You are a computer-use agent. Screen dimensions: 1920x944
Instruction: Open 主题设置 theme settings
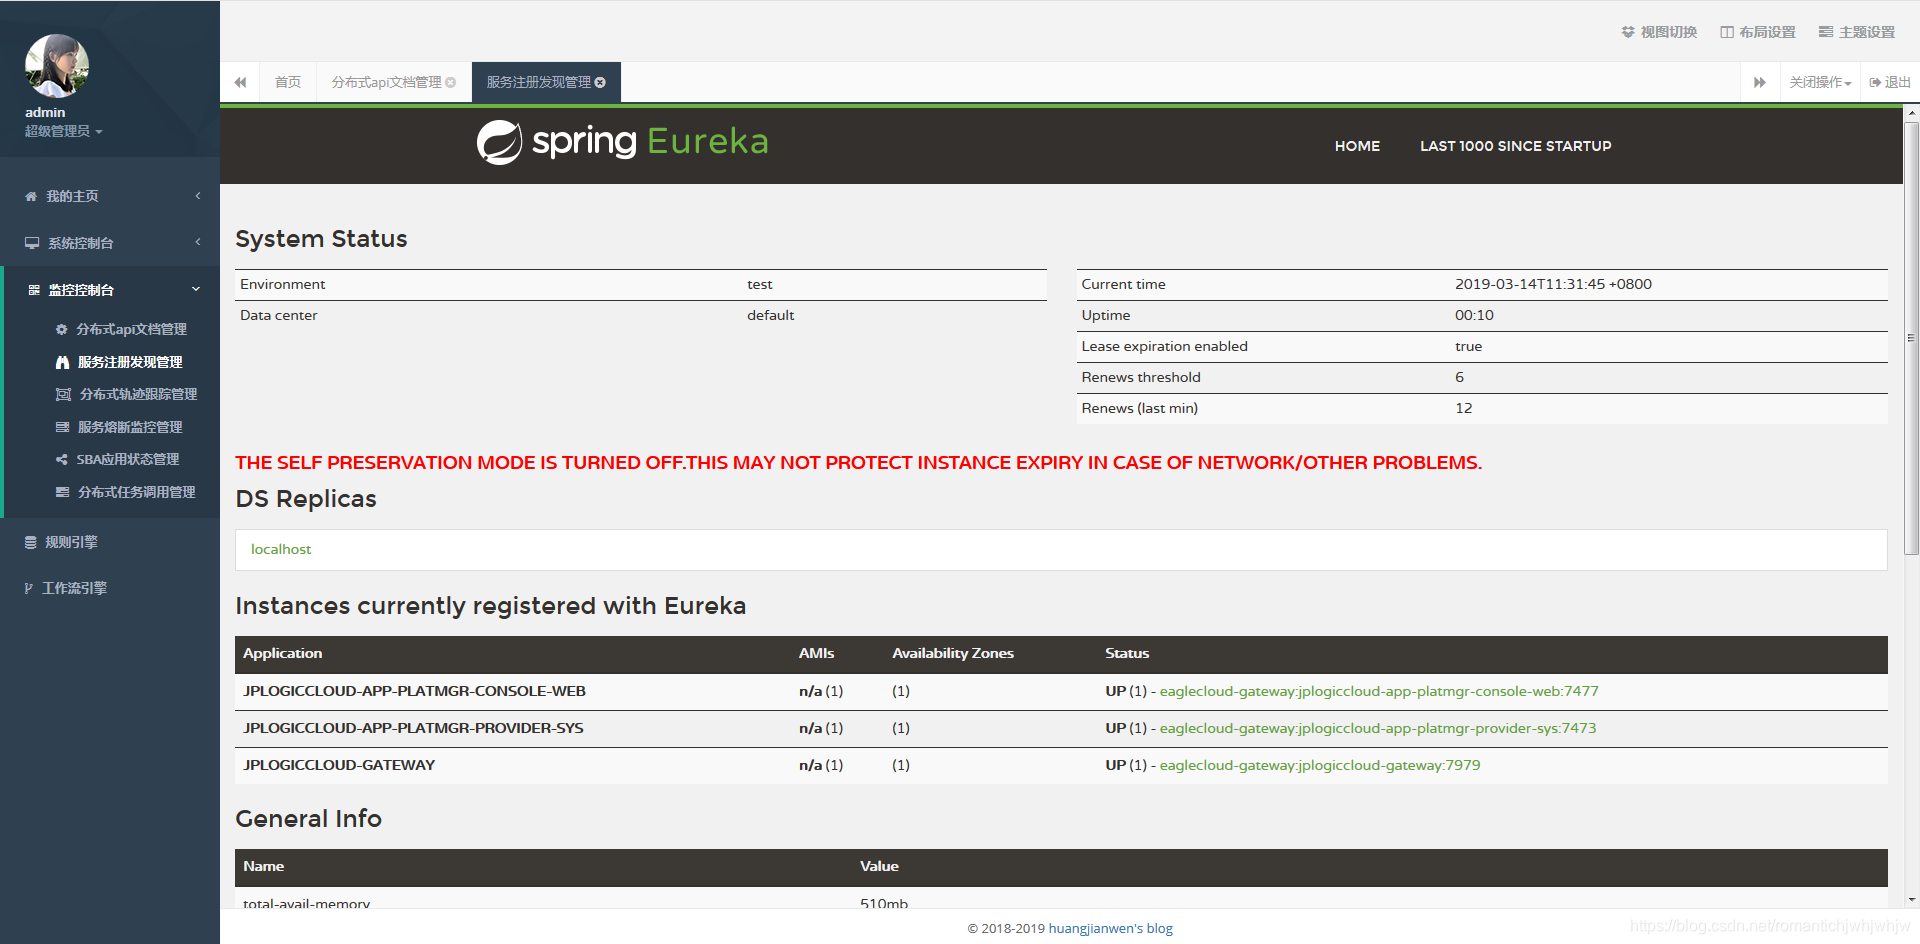click(x=1857, y=32)
